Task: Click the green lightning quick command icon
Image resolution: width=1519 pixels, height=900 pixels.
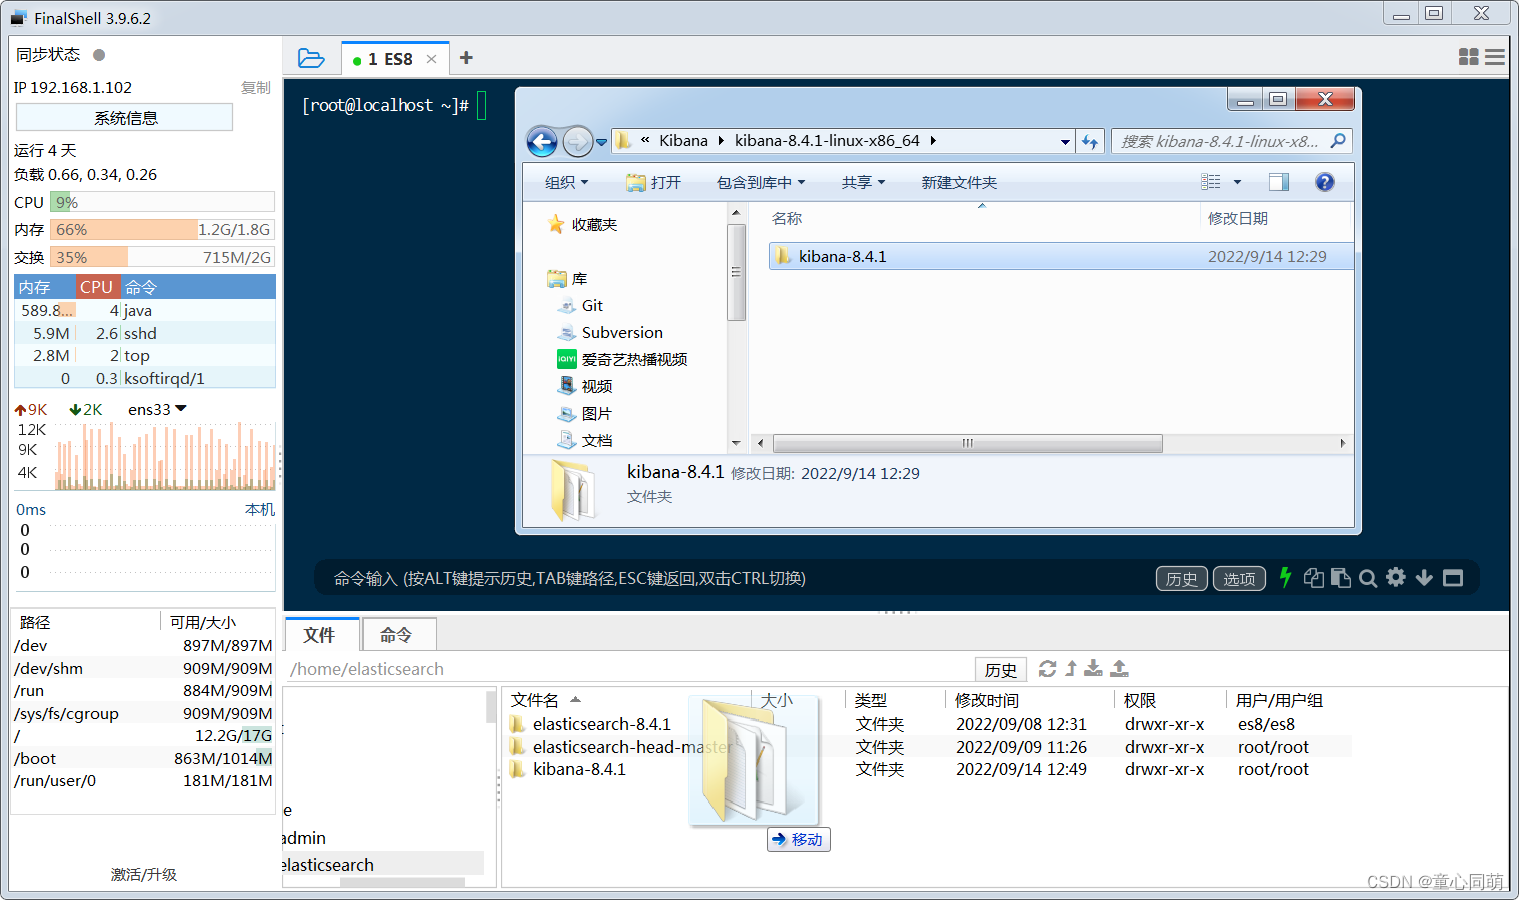Action: point(1286,578)
